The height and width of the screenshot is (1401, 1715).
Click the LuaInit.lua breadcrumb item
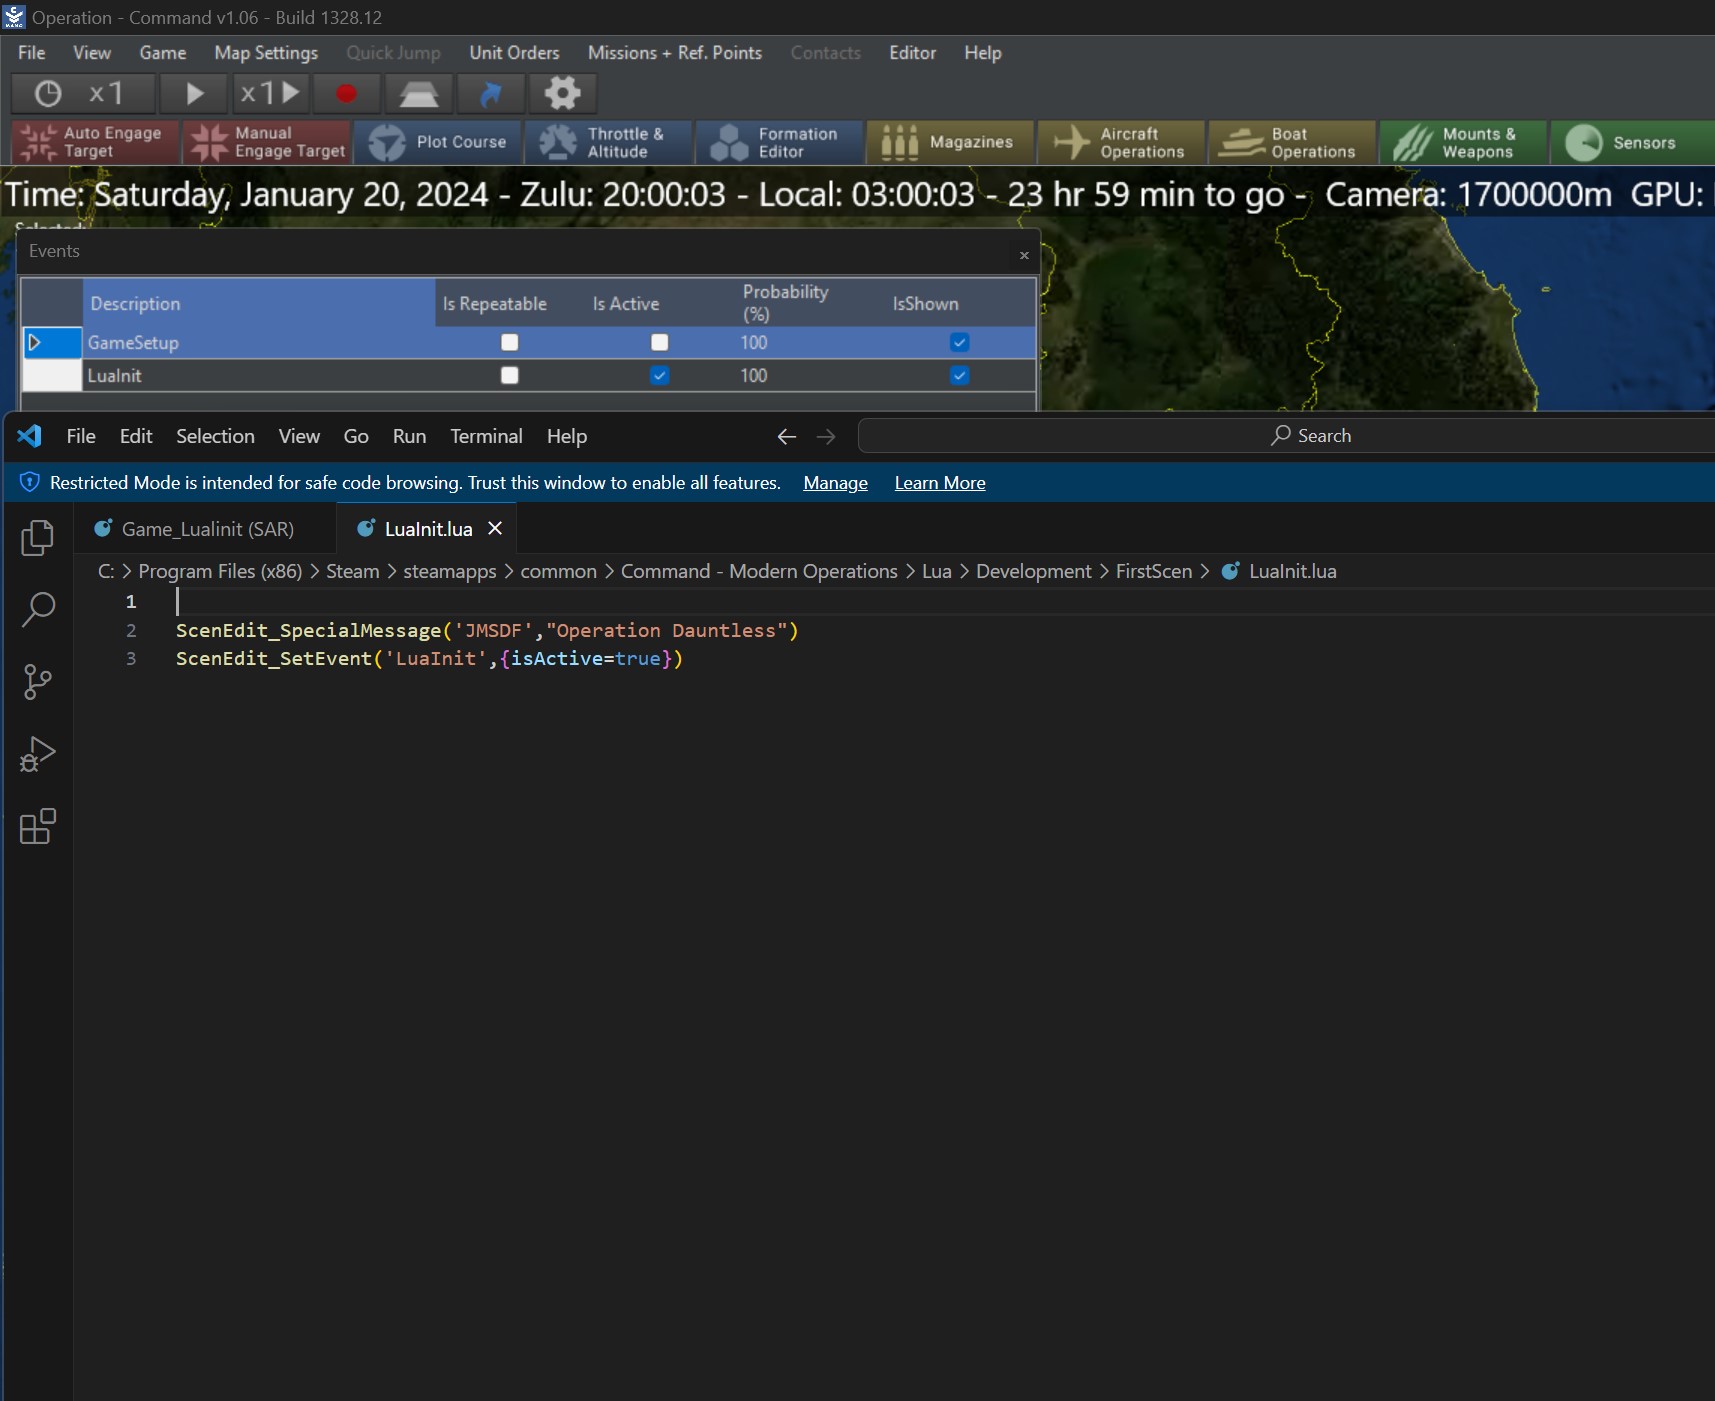(x=1279, y=571)
